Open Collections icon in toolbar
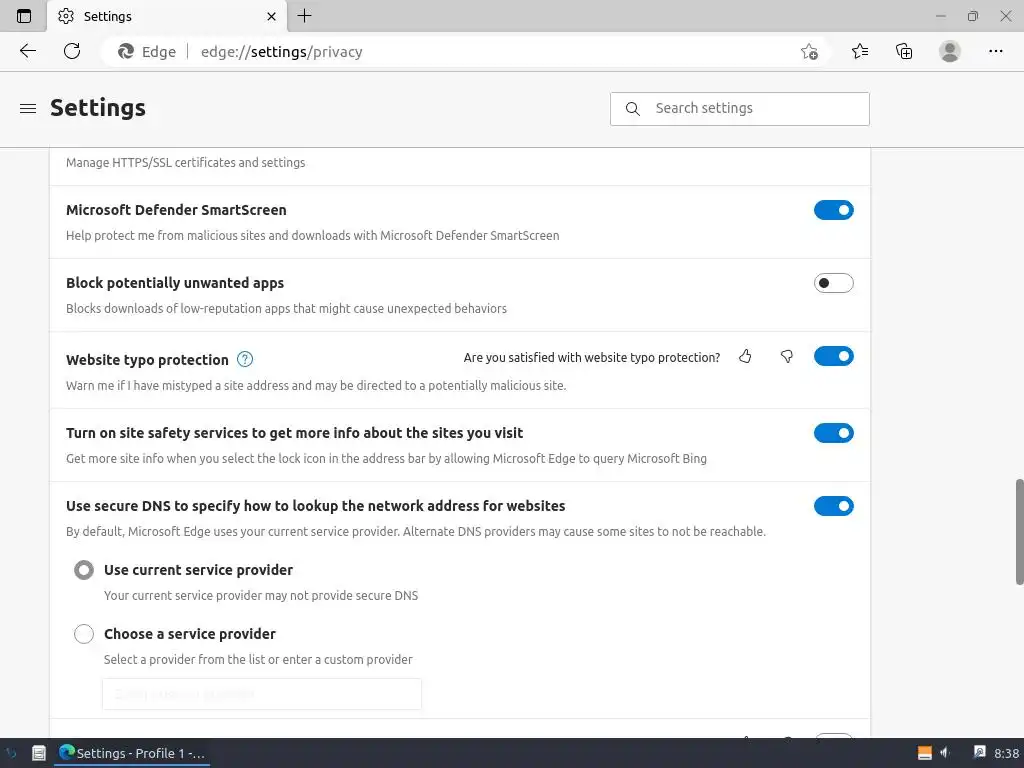 click(x=904, y=51)
